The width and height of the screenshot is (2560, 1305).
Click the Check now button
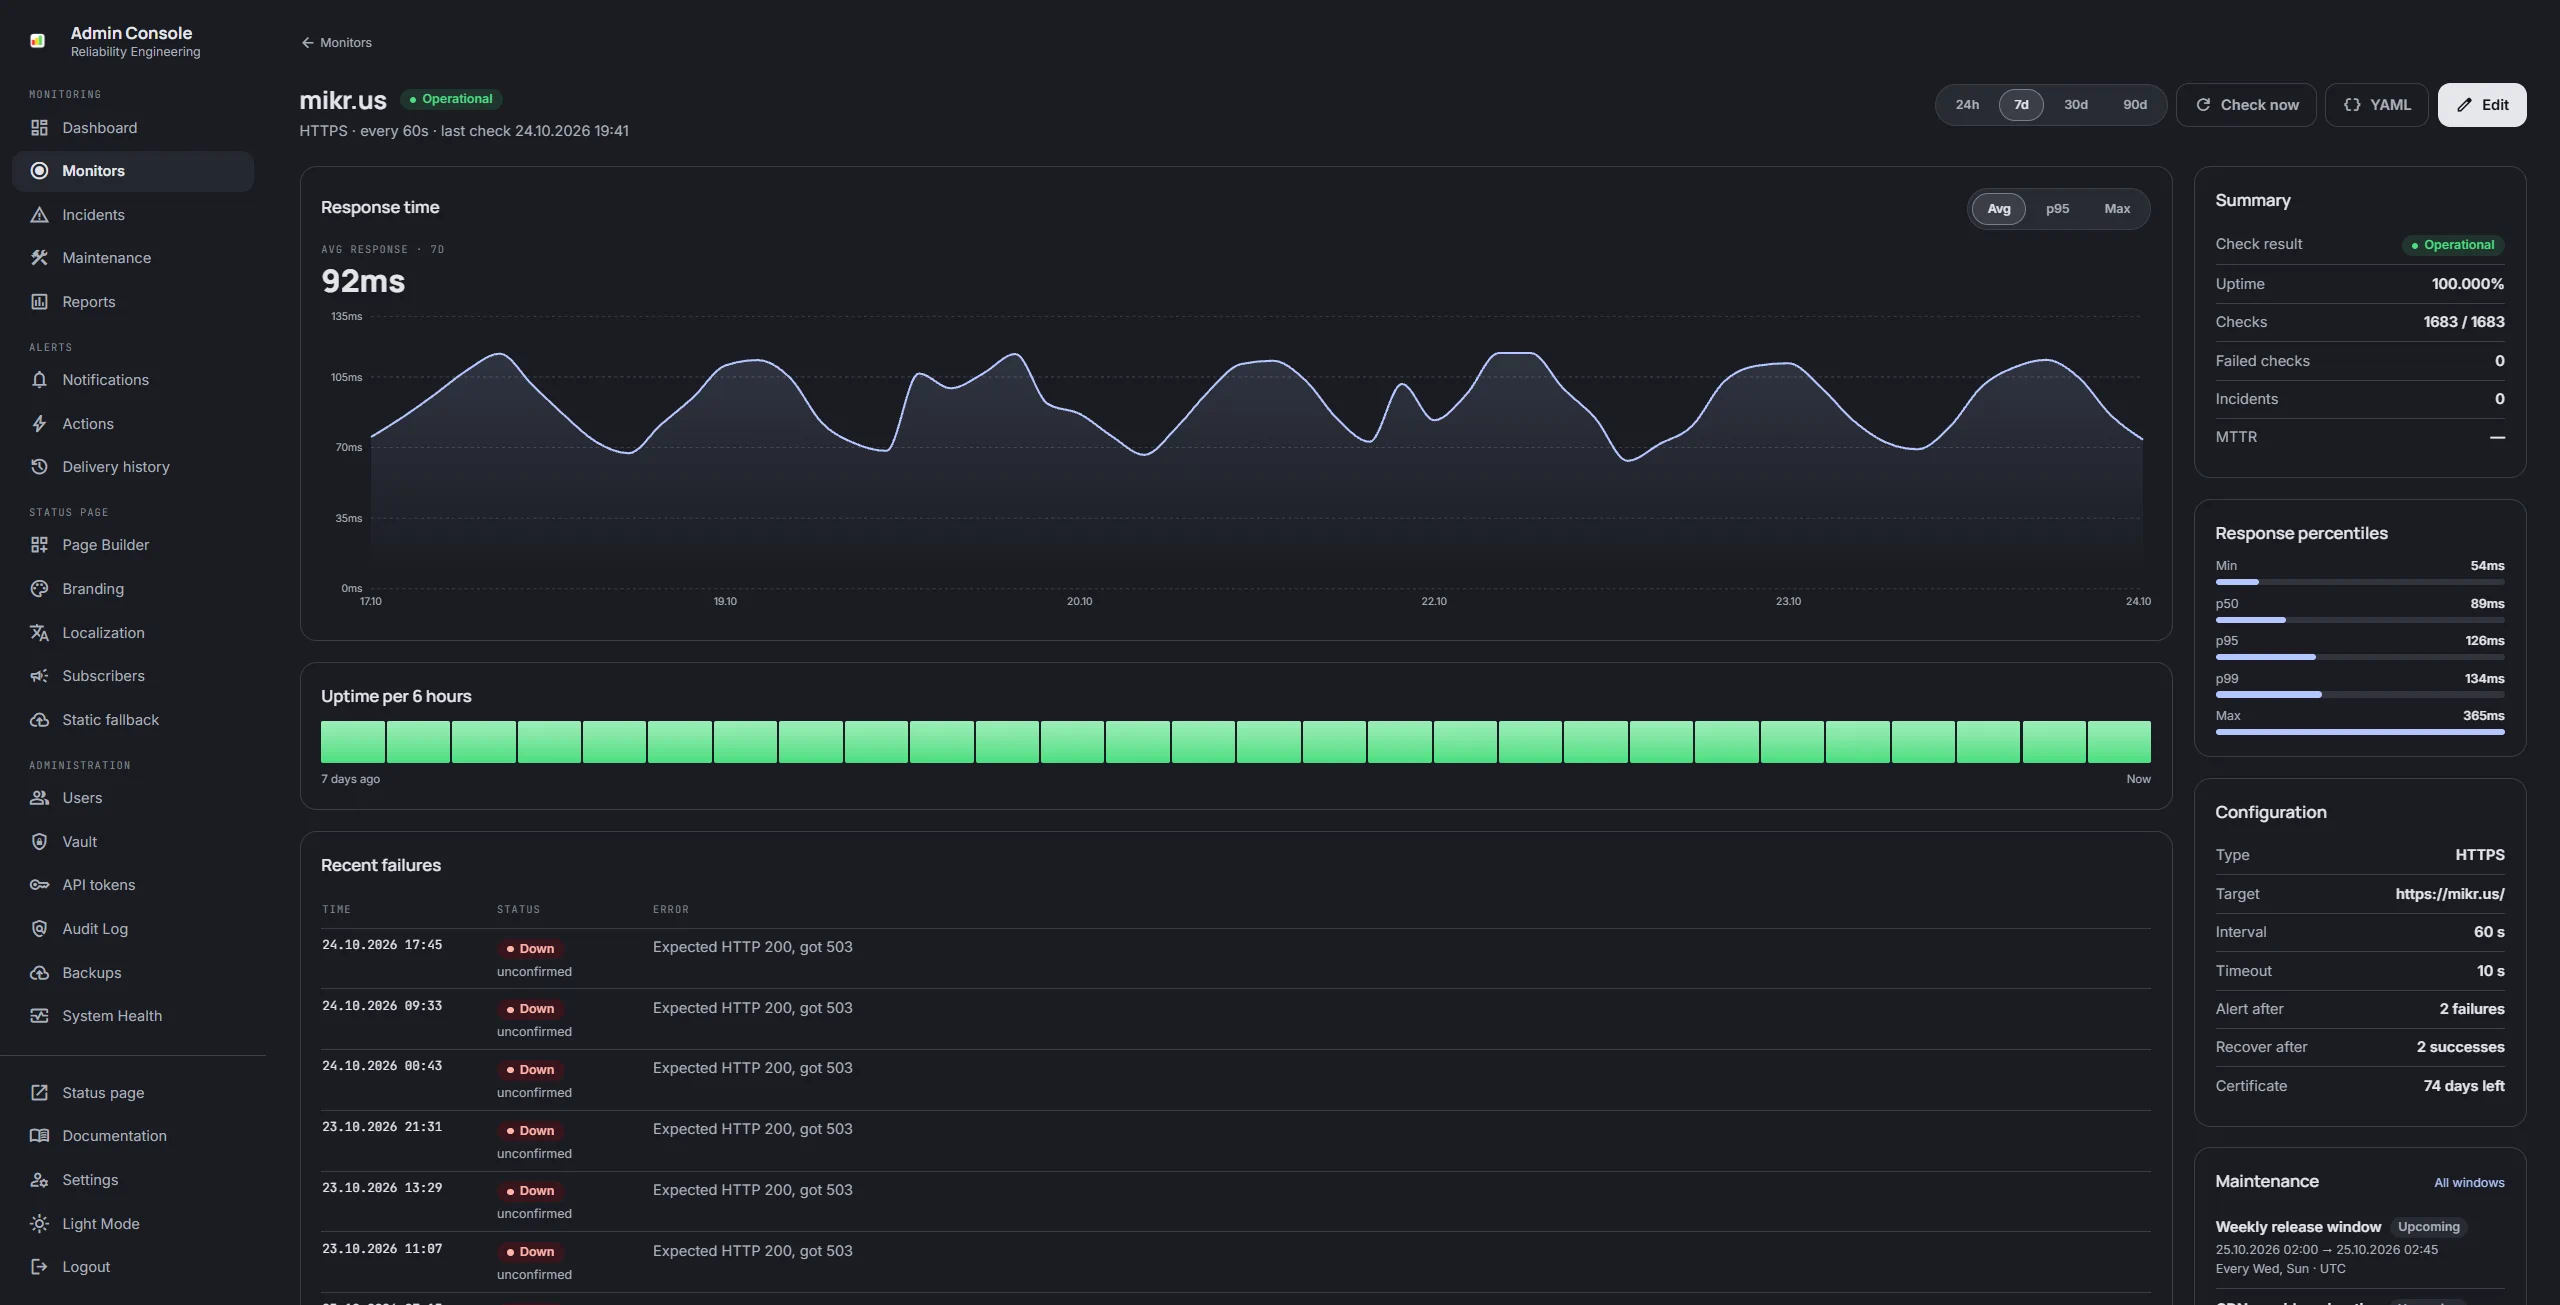click(x=2246, y=105)
